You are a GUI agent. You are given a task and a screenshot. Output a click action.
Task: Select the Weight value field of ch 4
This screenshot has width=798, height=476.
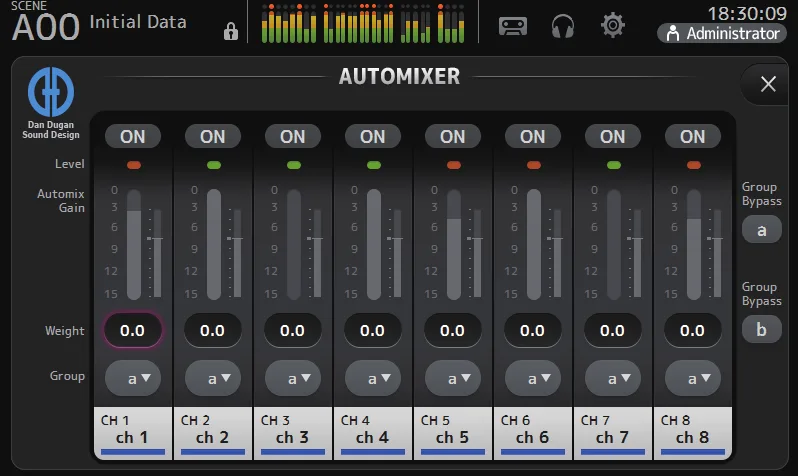[x=373, y=330]
